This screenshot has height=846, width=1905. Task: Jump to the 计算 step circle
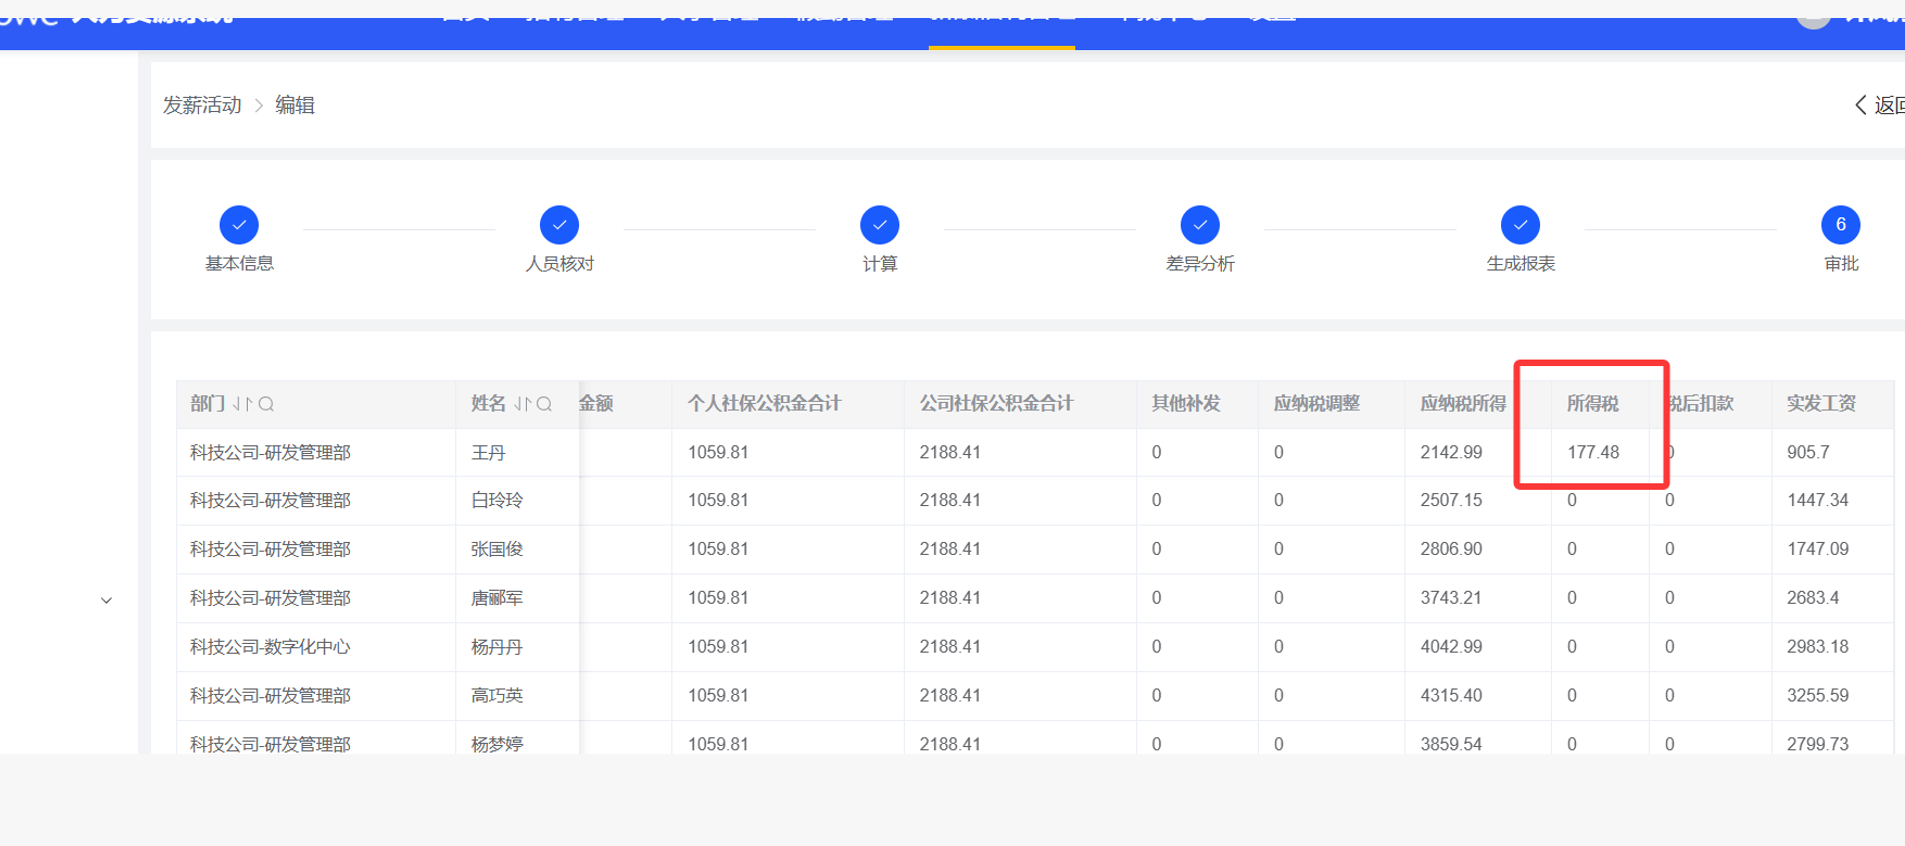(x=879, y=225)
